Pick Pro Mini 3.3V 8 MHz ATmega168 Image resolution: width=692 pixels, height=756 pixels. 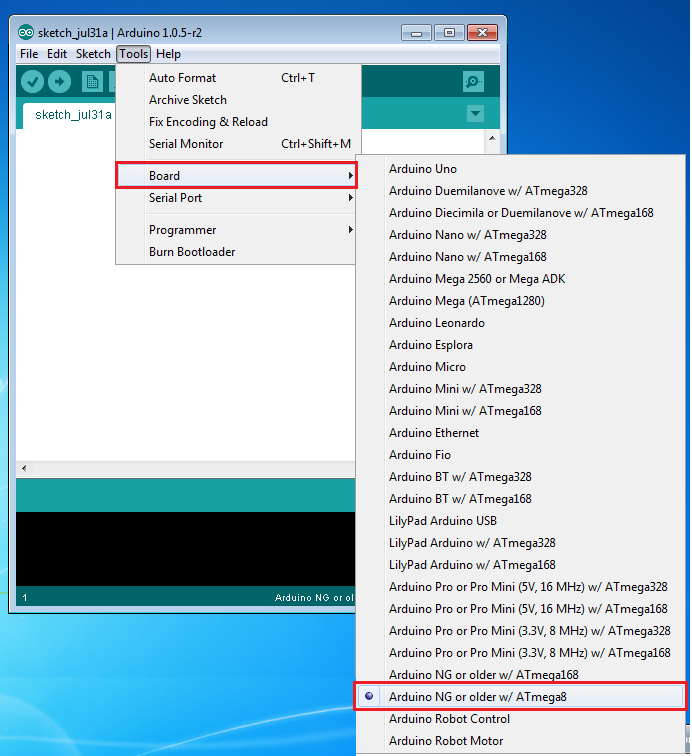[x=520, y=653]
